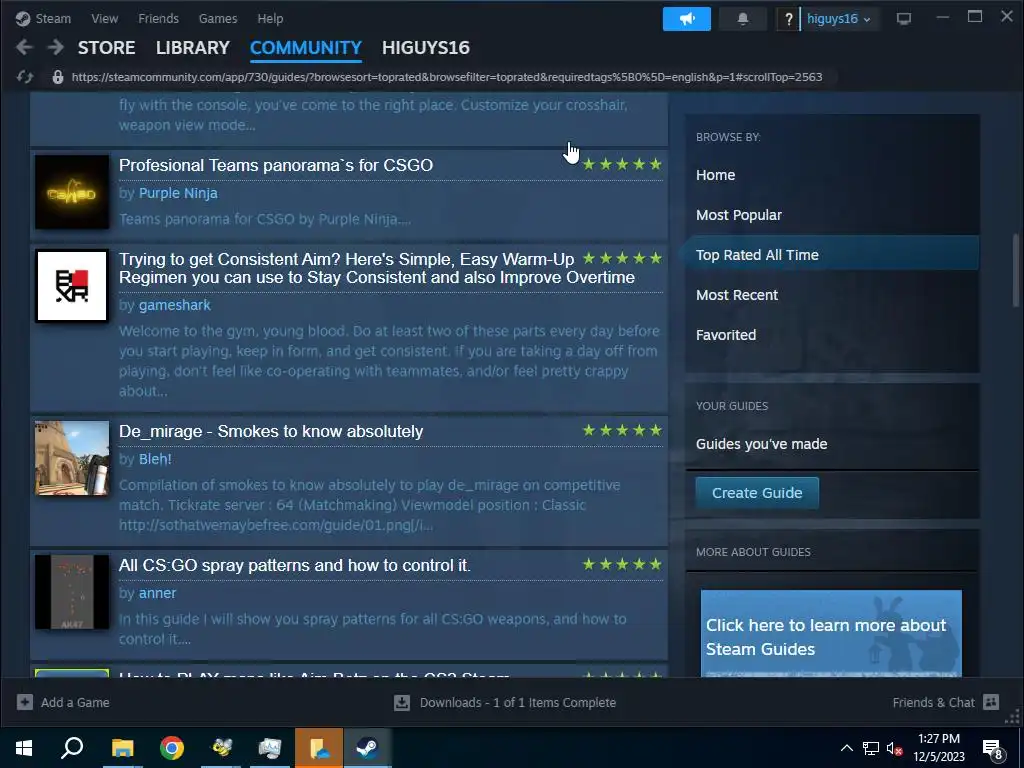This screenshot has width=1024, height=768.
Task: Browse guides by Home
Action: [715, 175]
